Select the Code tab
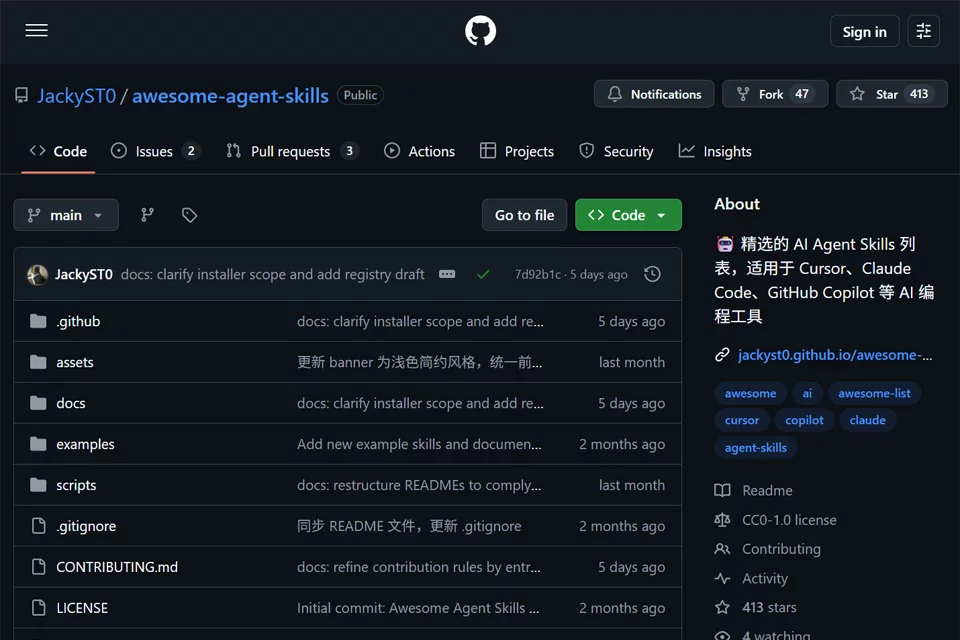The image size is (960, 640). 58,151
